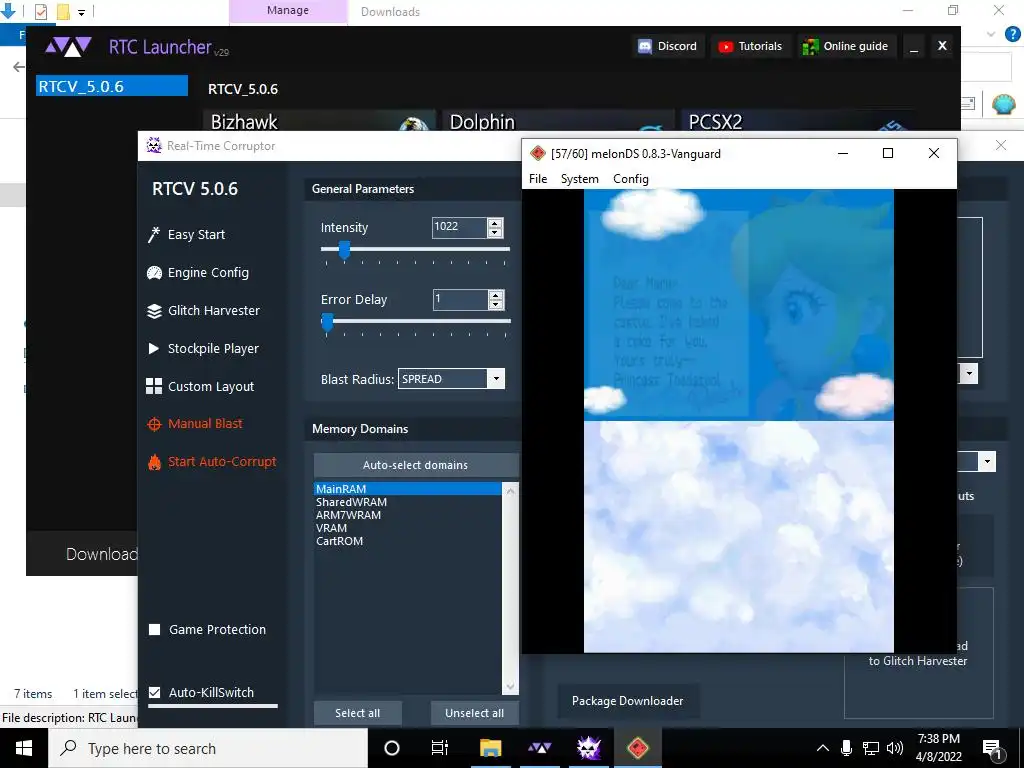Click the PCSX2 emulator card
Screen dimensions: 1024x768
click(797, 121)
